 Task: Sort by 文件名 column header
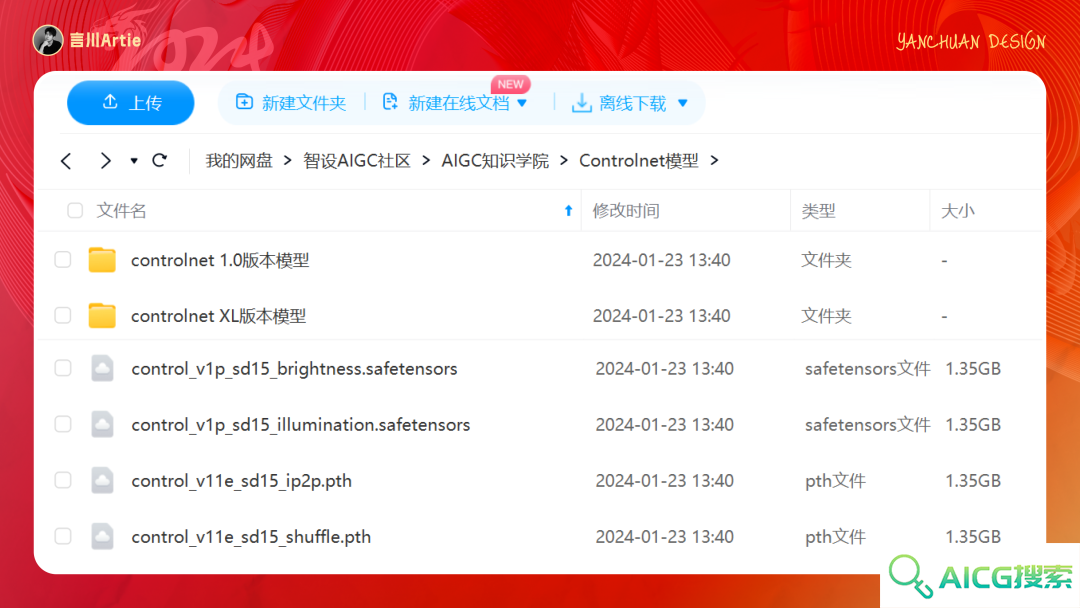(121, 211)
